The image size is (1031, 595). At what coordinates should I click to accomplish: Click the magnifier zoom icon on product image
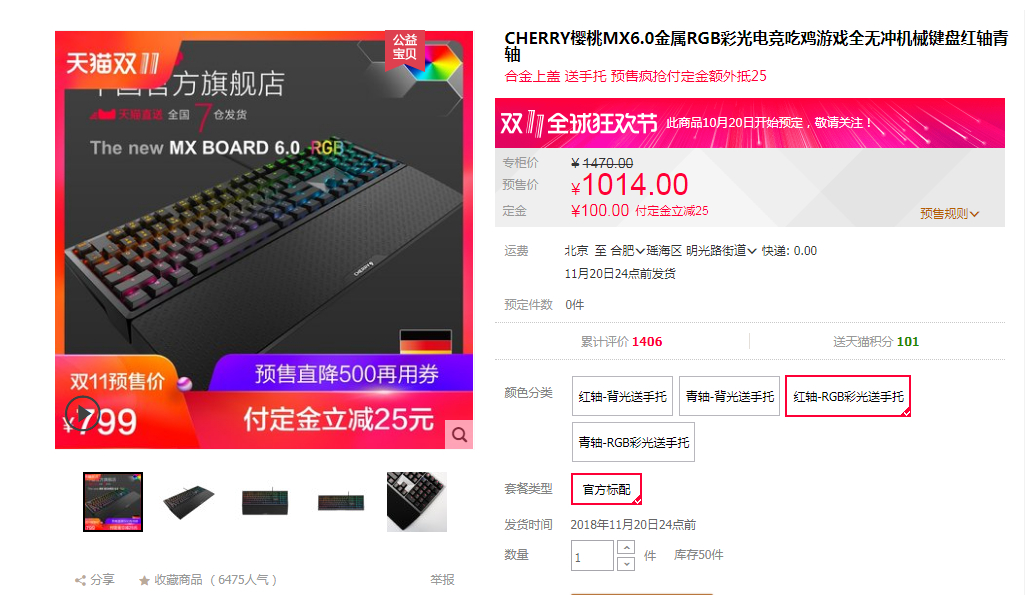pyautogui.click(x=460, y=435)
